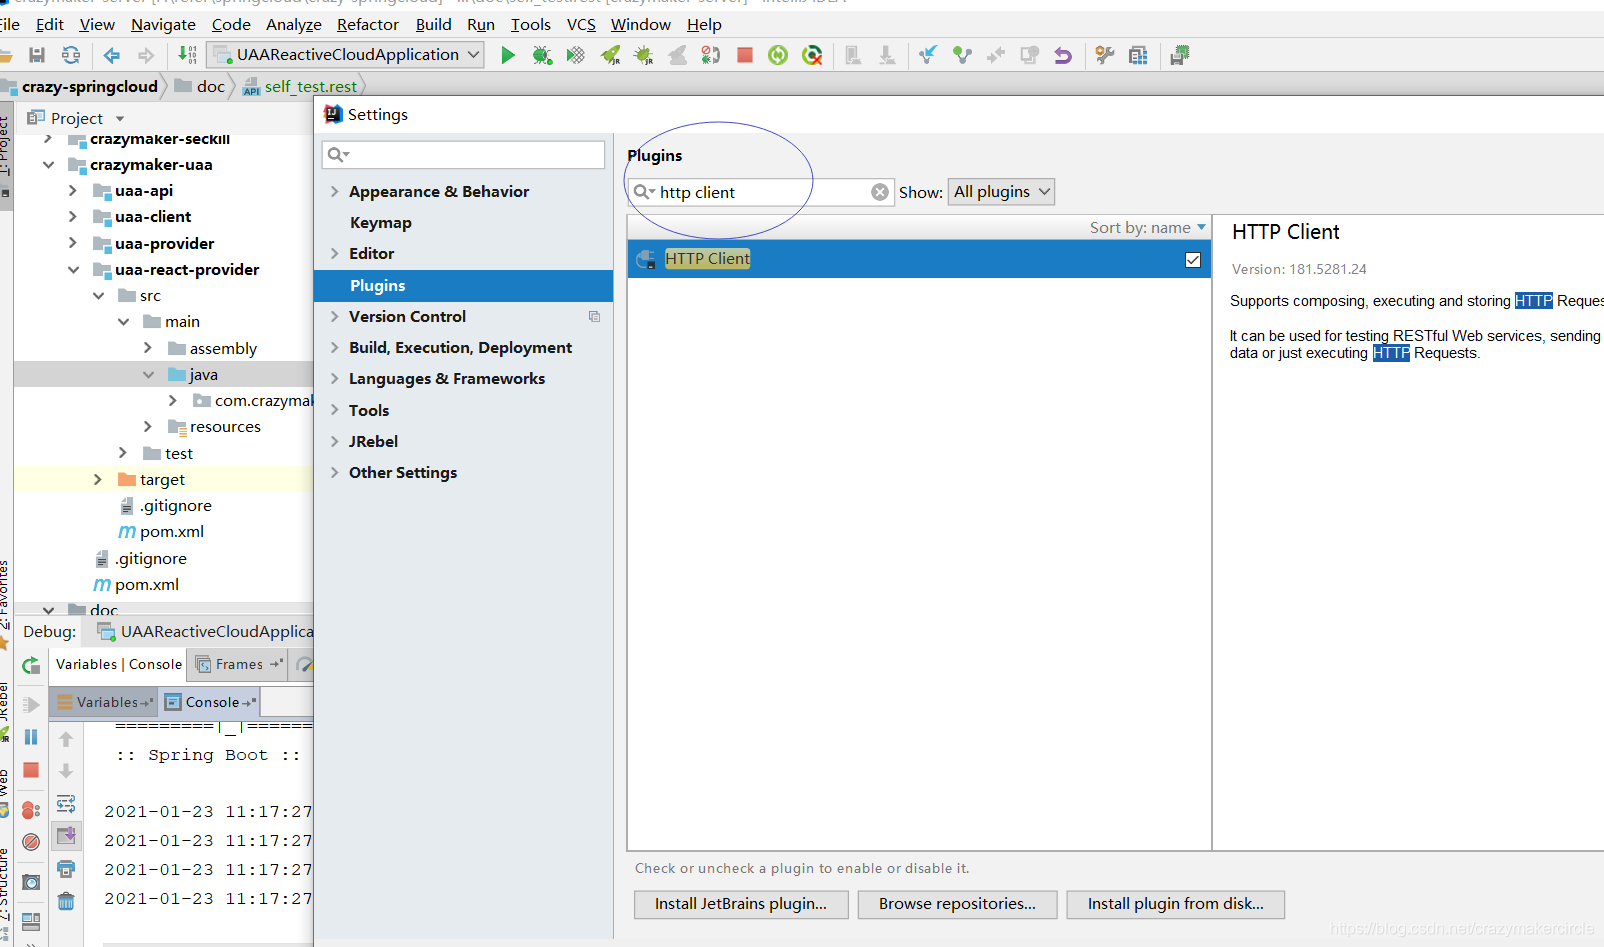The image size is (1604, 947).
Task: Click JRebel run rocket icon
Action: (x=610, y=55)
